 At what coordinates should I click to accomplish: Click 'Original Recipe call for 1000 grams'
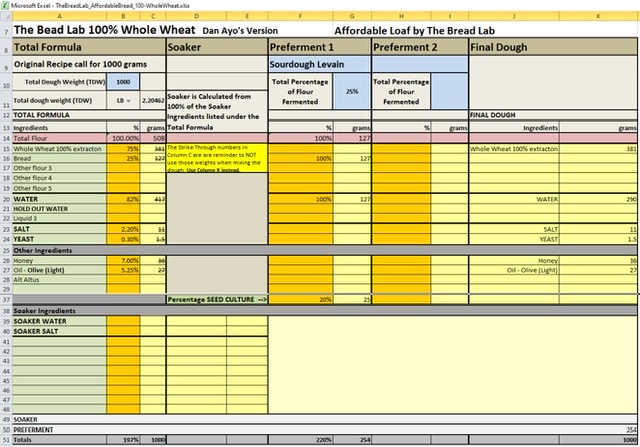[x=80, y=64]
